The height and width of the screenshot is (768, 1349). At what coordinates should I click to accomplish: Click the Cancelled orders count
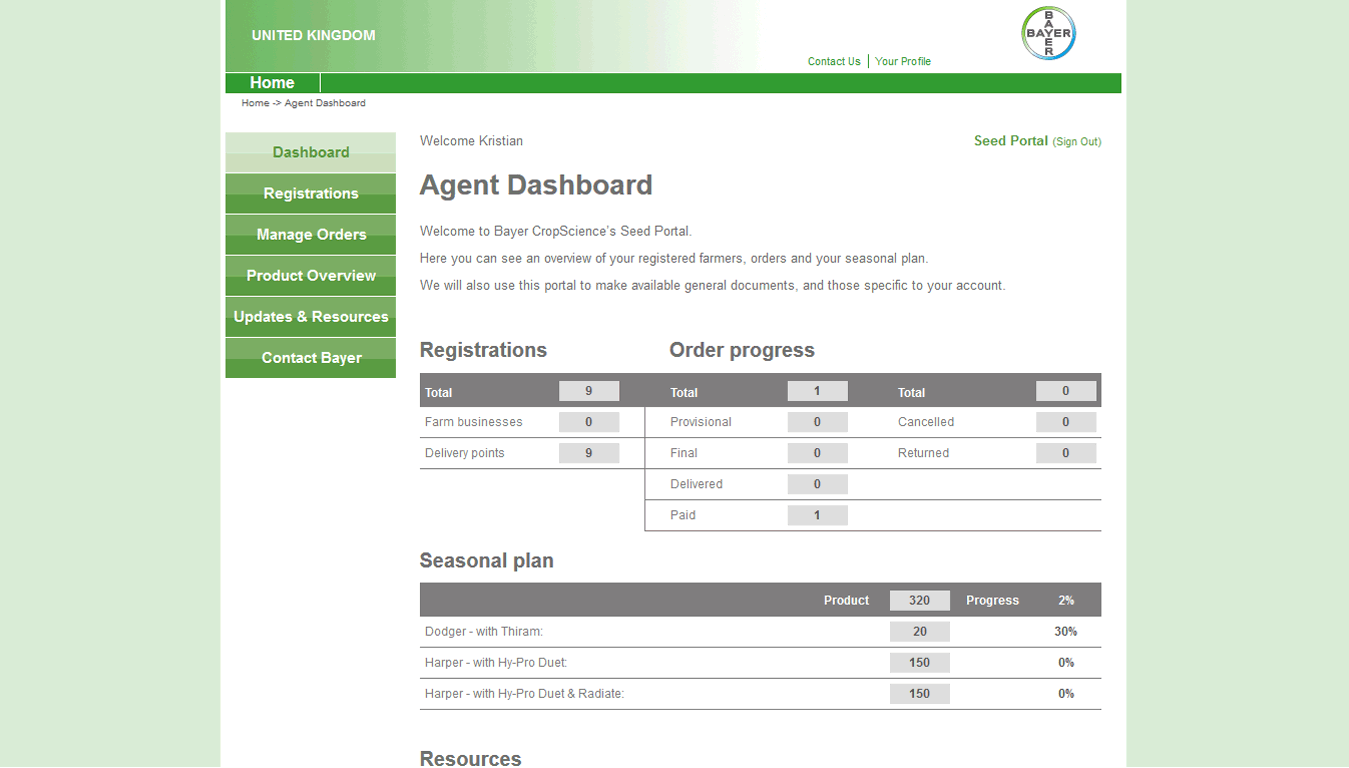pyautogui.click(x=1066, y=422)
